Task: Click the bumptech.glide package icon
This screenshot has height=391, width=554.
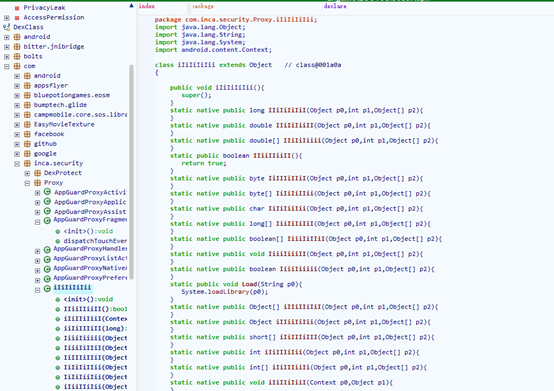Action: [27, 105]
